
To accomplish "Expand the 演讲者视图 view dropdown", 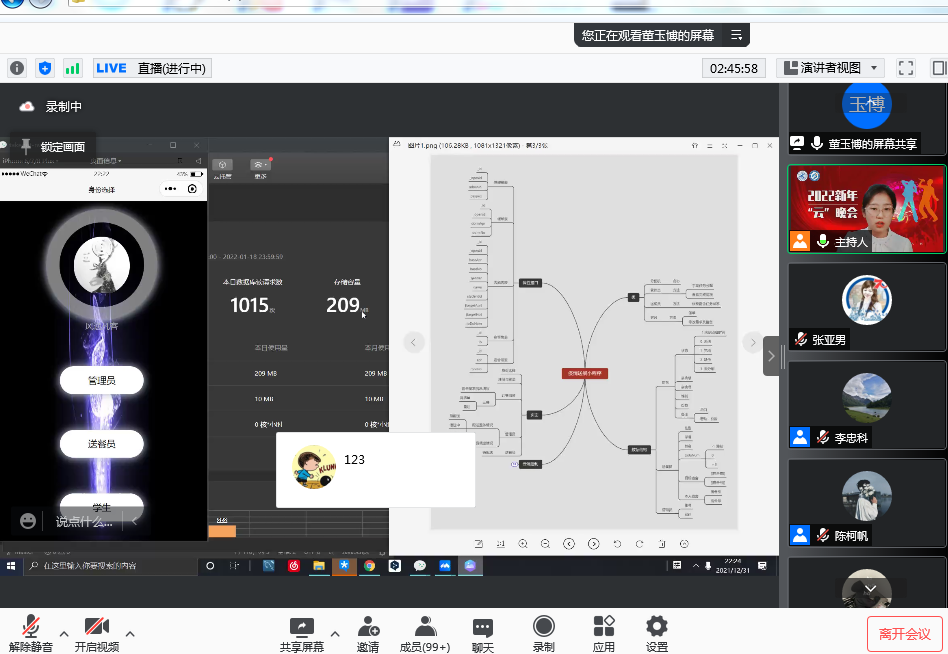I will click(x=830, y=68).
